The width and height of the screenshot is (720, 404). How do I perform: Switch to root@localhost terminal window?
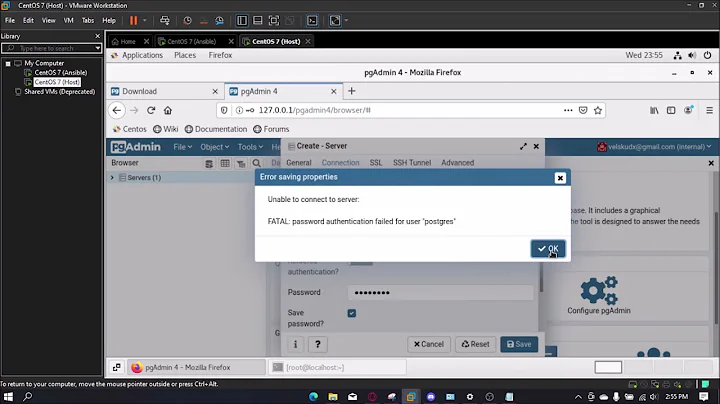(338, 367)
